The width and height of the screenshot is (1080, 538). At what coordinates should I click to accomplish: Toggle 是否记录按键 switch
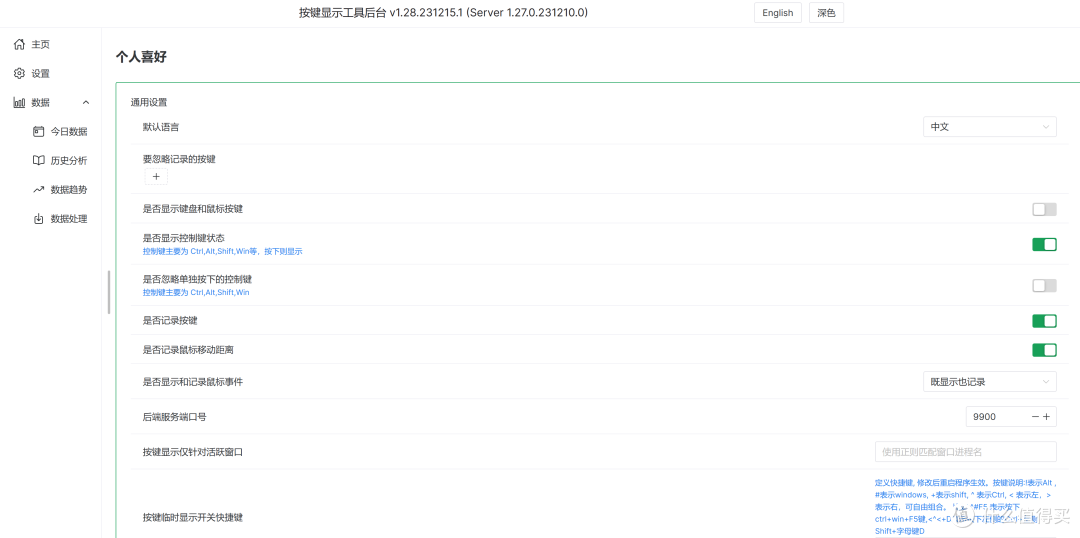pyautogui.click(x=1044, y=321)
